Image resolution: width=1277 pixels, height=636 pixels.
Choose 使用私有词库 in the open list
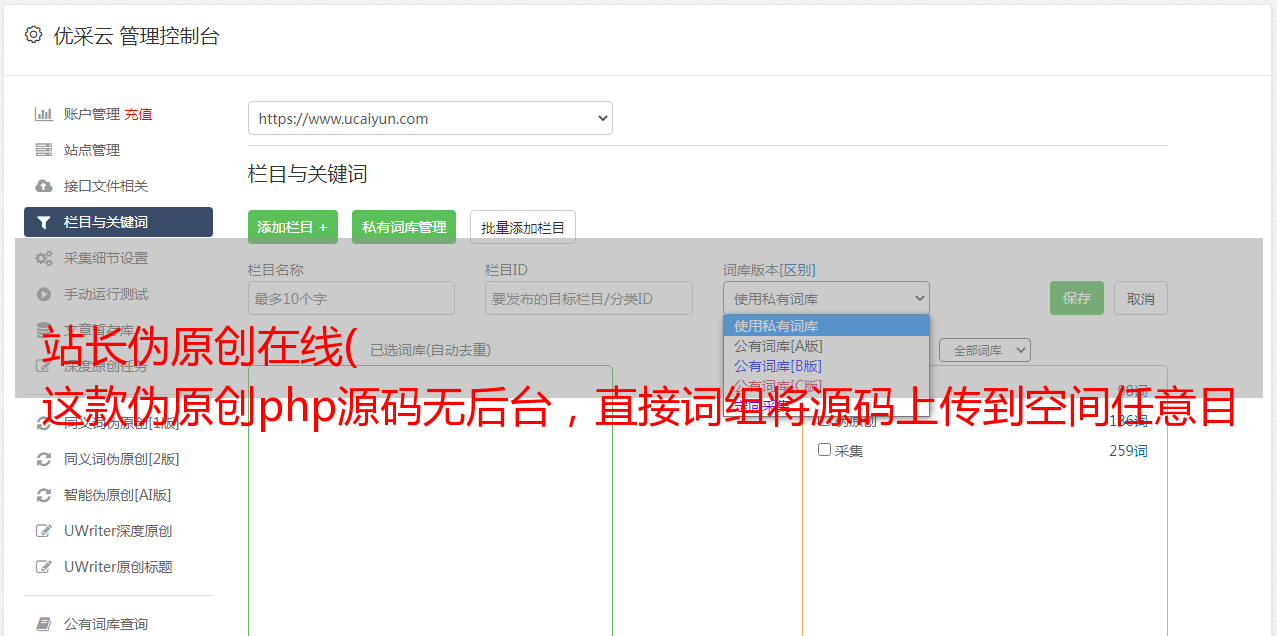pos(826,326)
